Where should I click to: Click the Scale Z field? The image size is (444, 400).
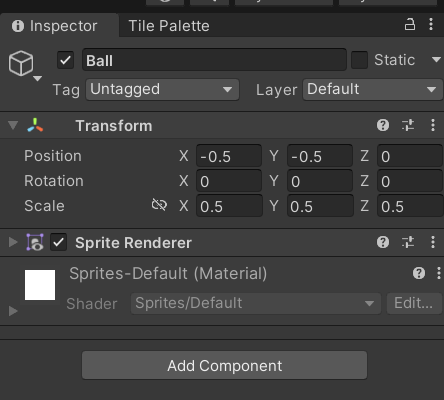click(x=410, y=206)
